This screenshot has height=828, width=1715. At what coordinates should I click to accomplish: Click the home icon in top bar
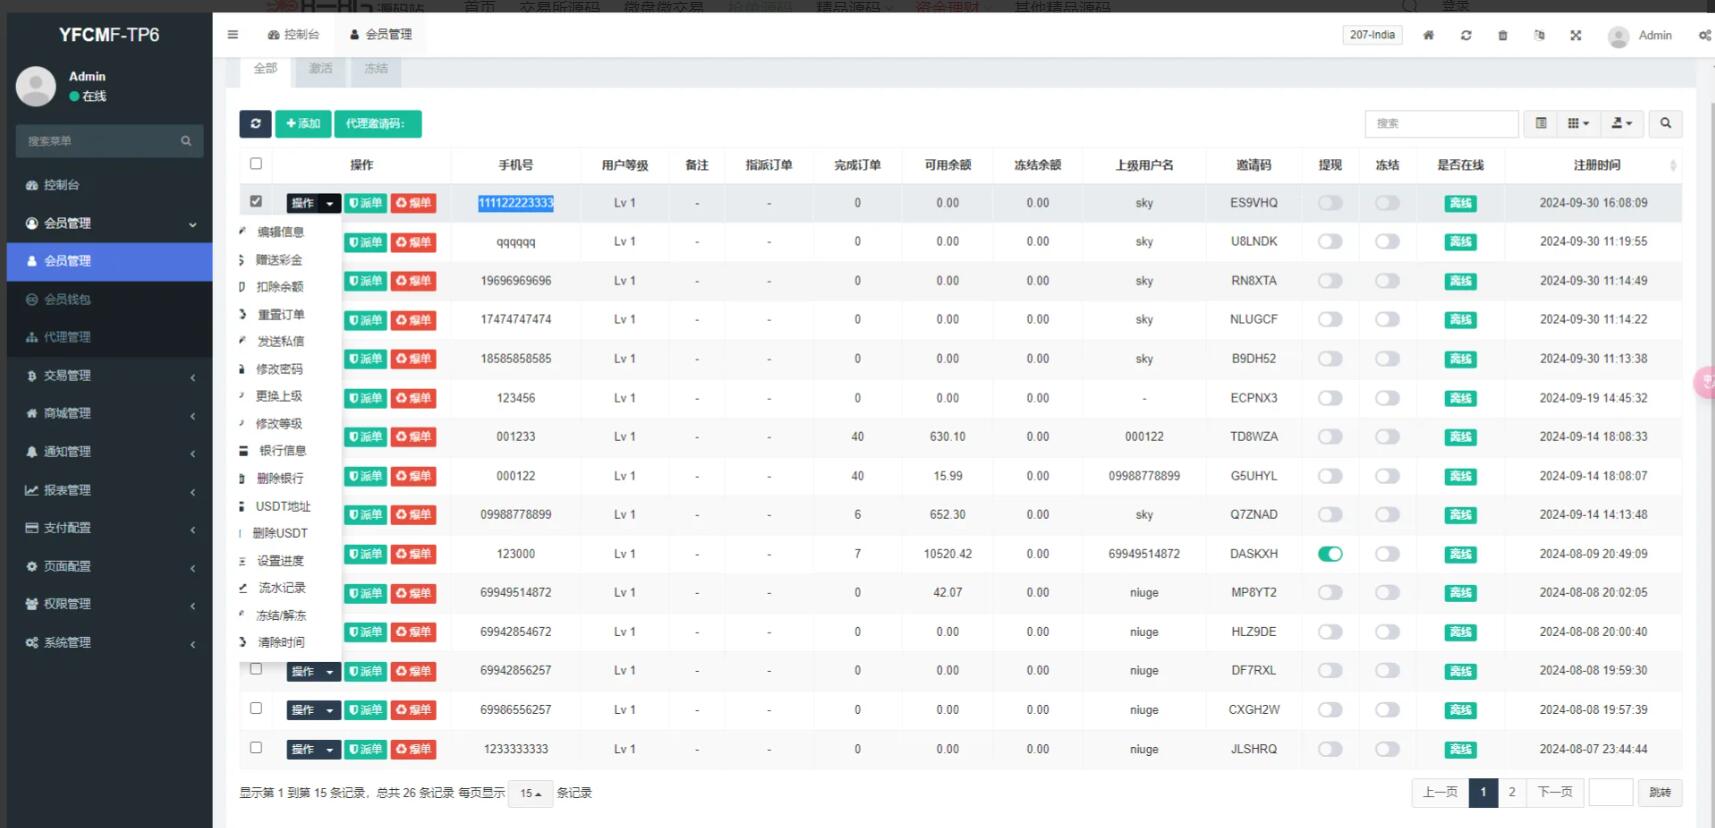pos(1428,35)
